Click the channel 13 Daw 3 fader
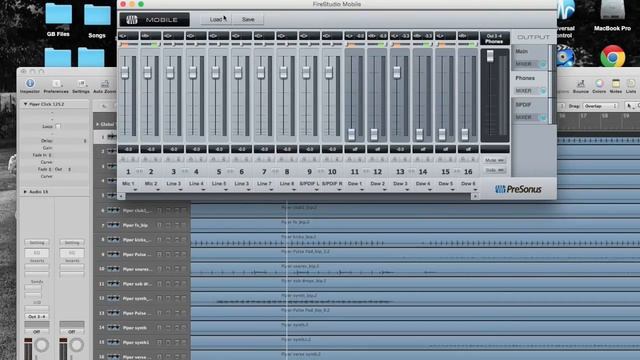 (x=397, y=72)
